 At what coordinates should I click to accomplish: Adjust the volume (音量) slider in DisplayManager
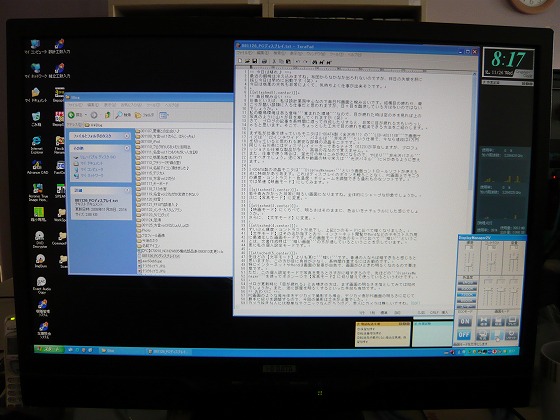coord(514,259)
